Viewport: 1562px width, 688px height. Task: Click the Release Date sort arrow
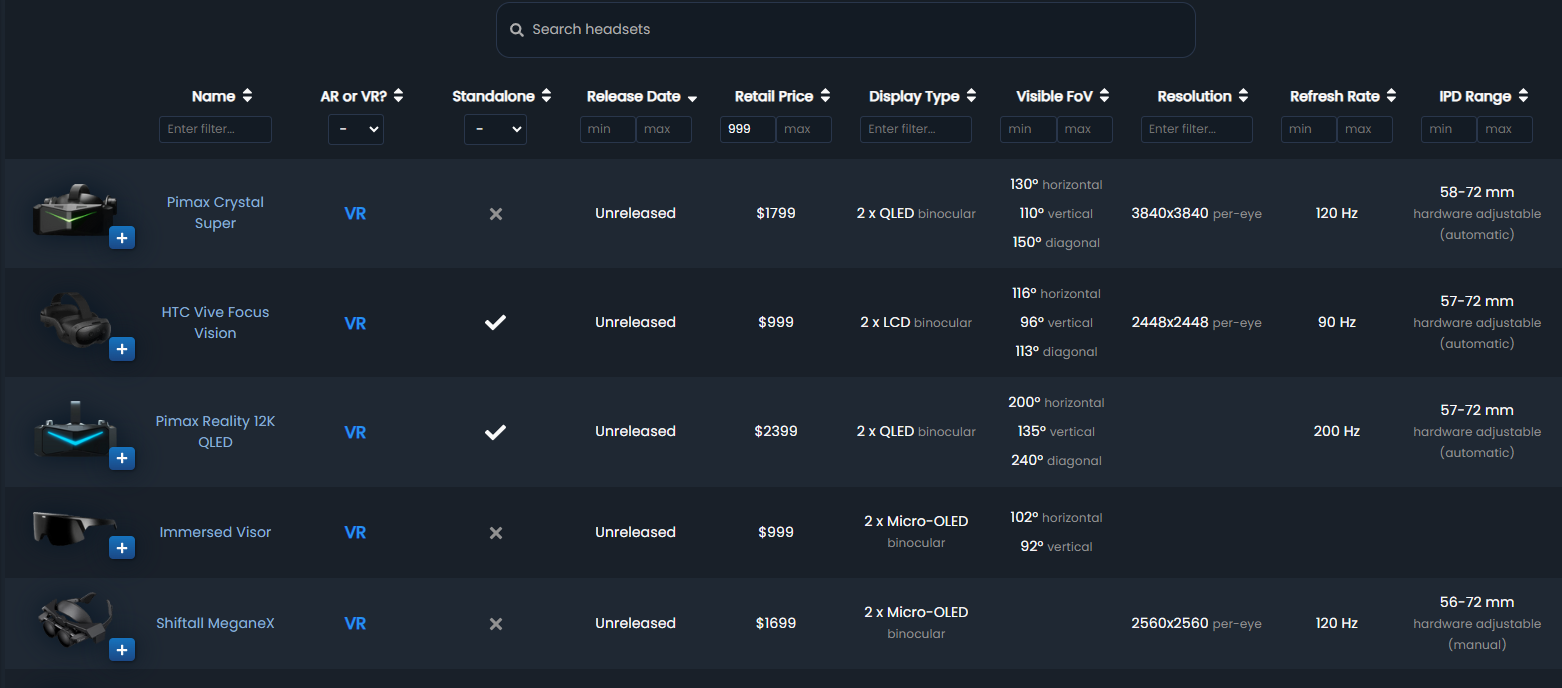pyautogui.click(x=692, y=98)
